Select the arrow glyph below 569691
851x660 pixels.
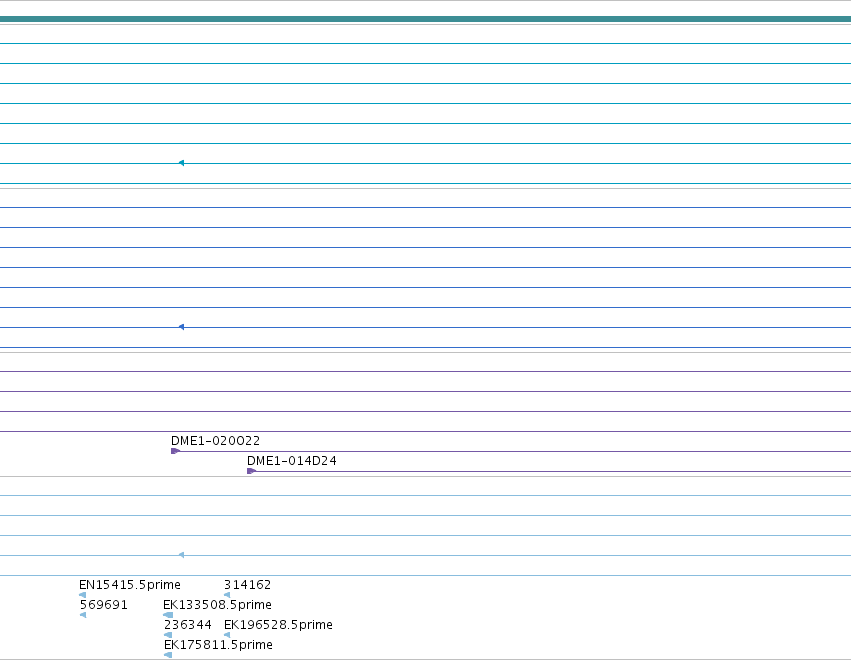[x=83, y=615]
